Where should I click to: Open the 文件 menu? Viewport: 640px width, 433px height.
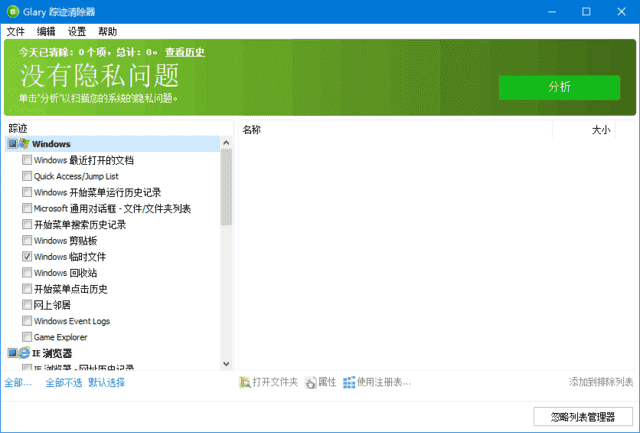coord(15,32)
